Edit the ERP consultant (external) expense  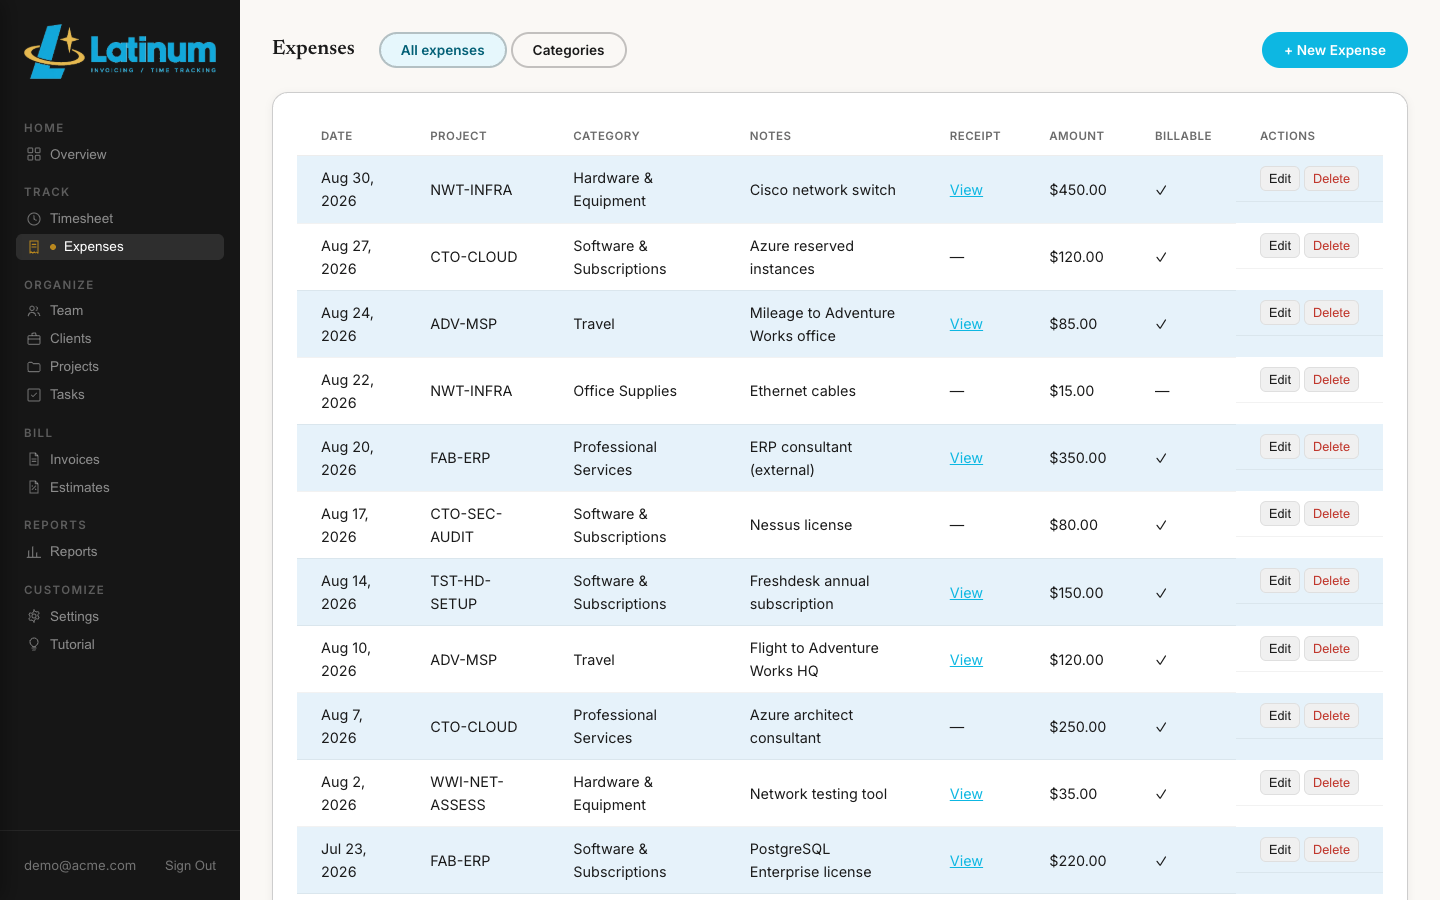point(1280,447)
